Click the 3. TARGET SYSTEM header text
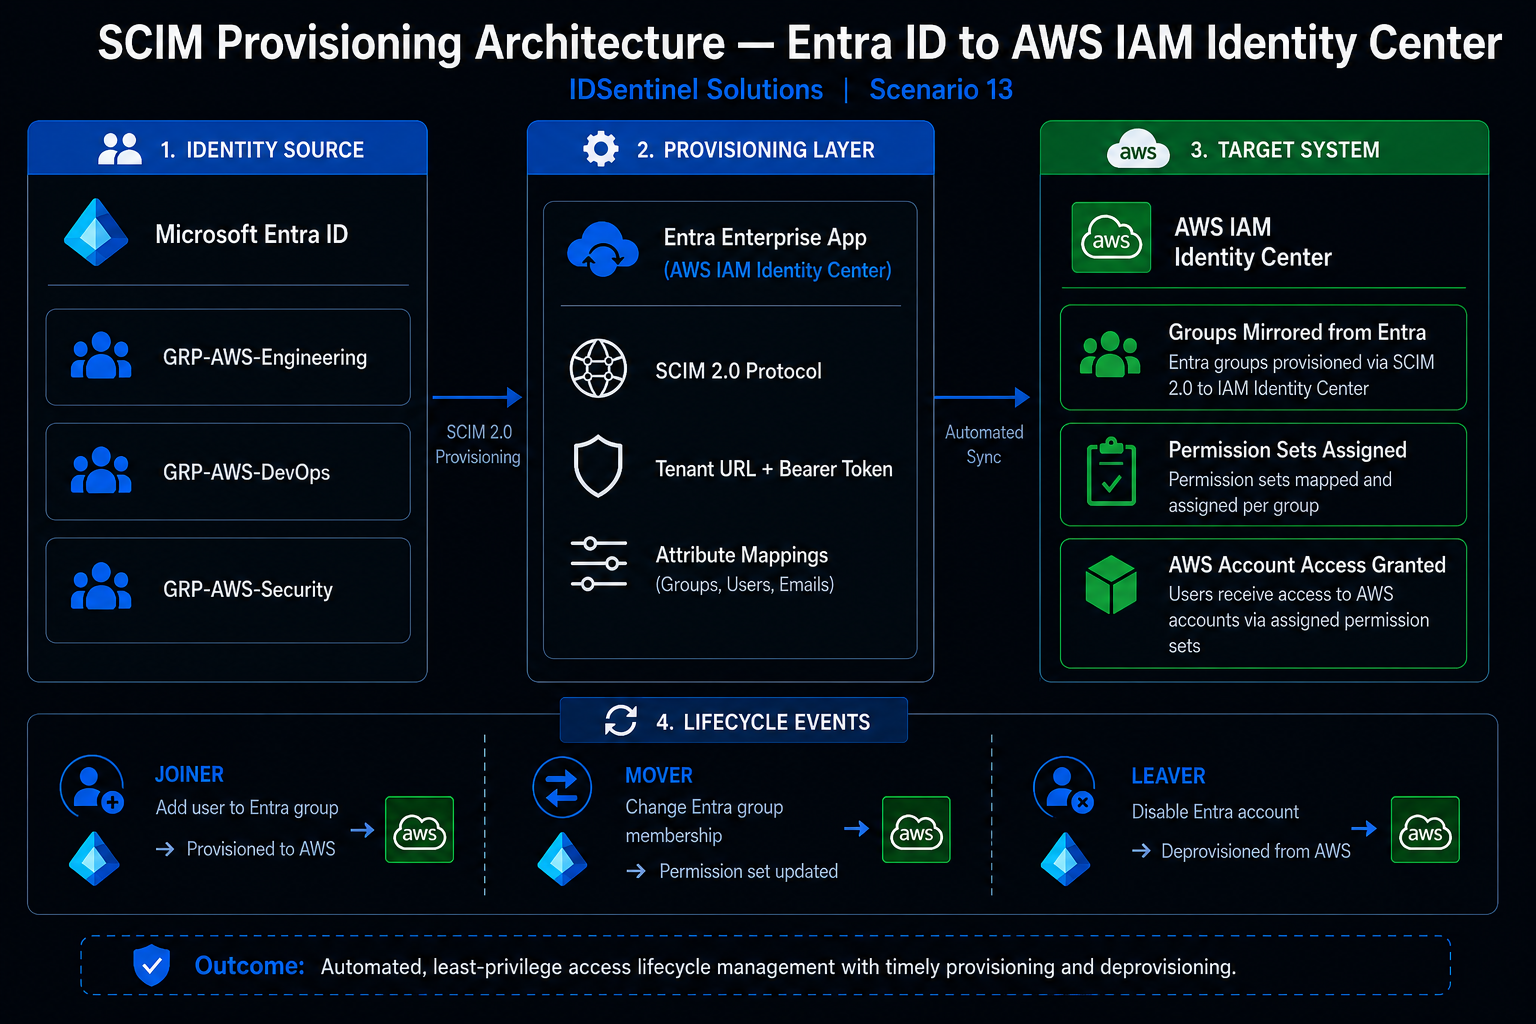 pos(1285,150)
